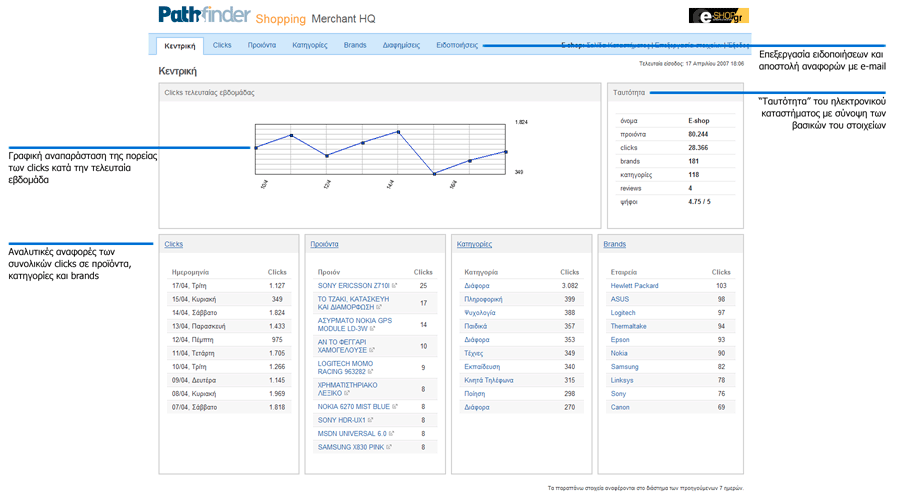The width and height of the screenshot is (900, 501).
Task: Open ΑΣΥΡΜΑΤΟ NOKIA GPS MODULE product link
Action: click(355, 324)
